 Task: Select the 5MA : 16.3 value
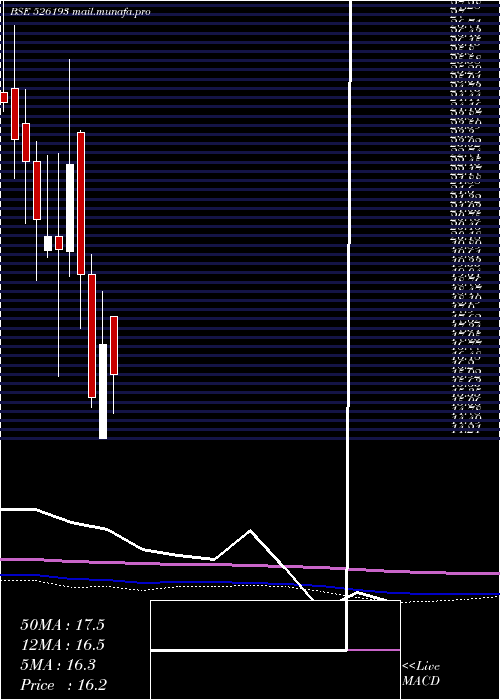(x=58, y=665)
